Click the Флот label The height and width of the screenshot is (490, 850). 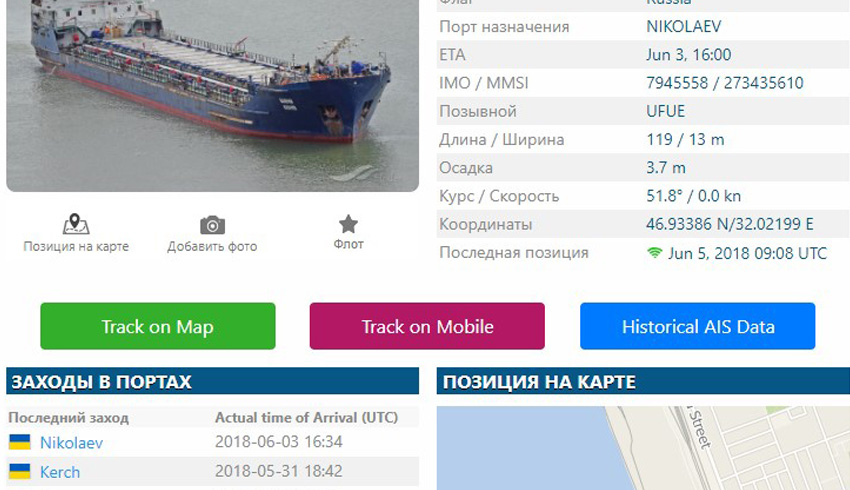point(349,244)
